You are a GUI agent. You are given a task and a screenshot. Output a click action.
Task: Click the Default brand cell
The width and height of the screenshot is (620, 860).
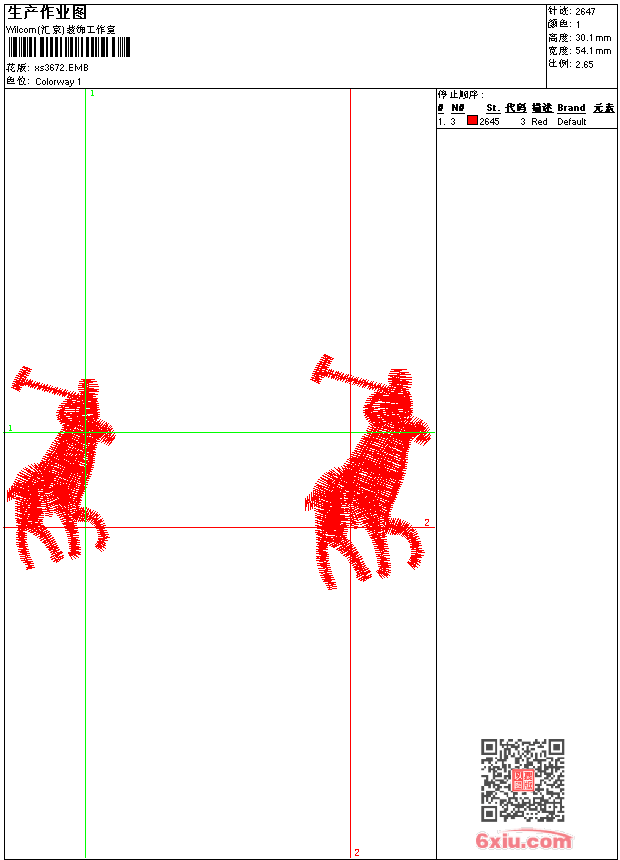click(x=572, y=122)
